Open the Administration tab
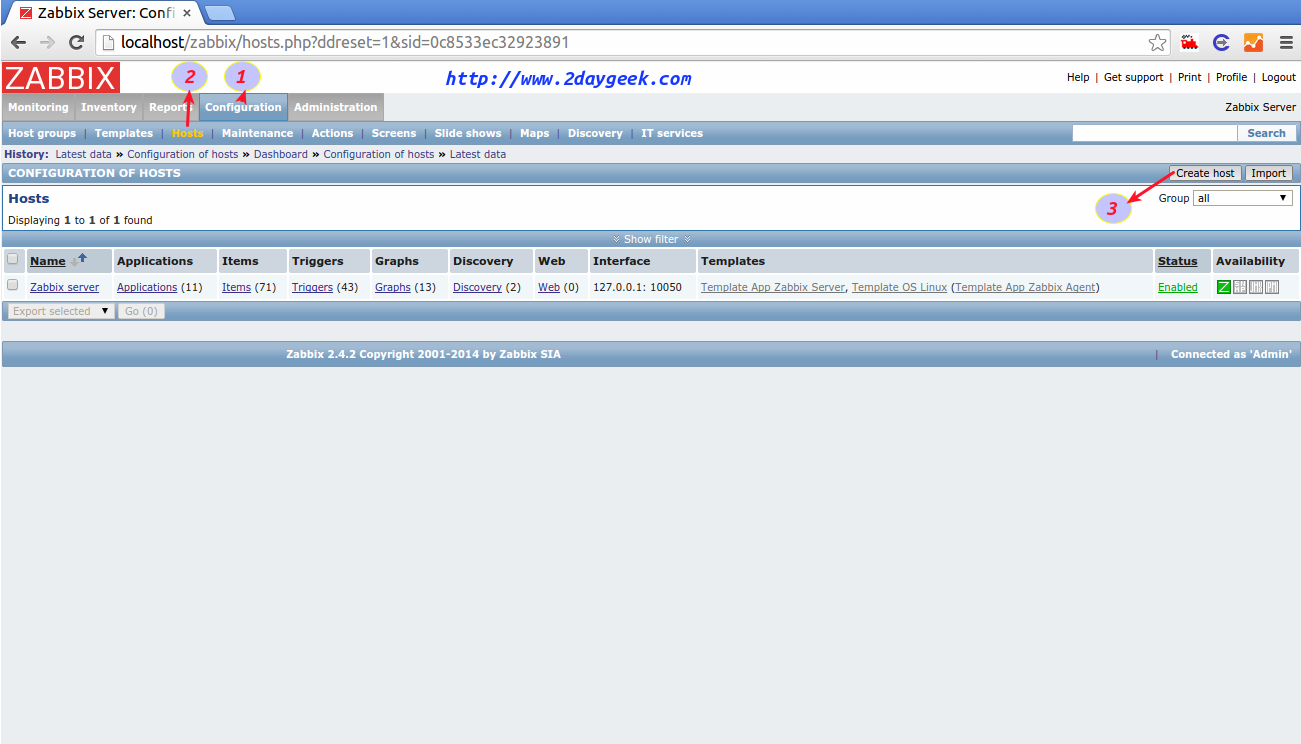This screenshot has width=1301, height=744. click(335, 107)
